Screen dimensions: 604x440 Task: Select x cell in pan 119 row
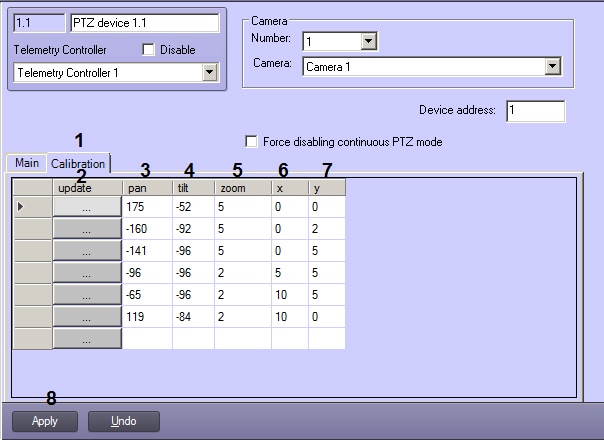tap(290, 317)
